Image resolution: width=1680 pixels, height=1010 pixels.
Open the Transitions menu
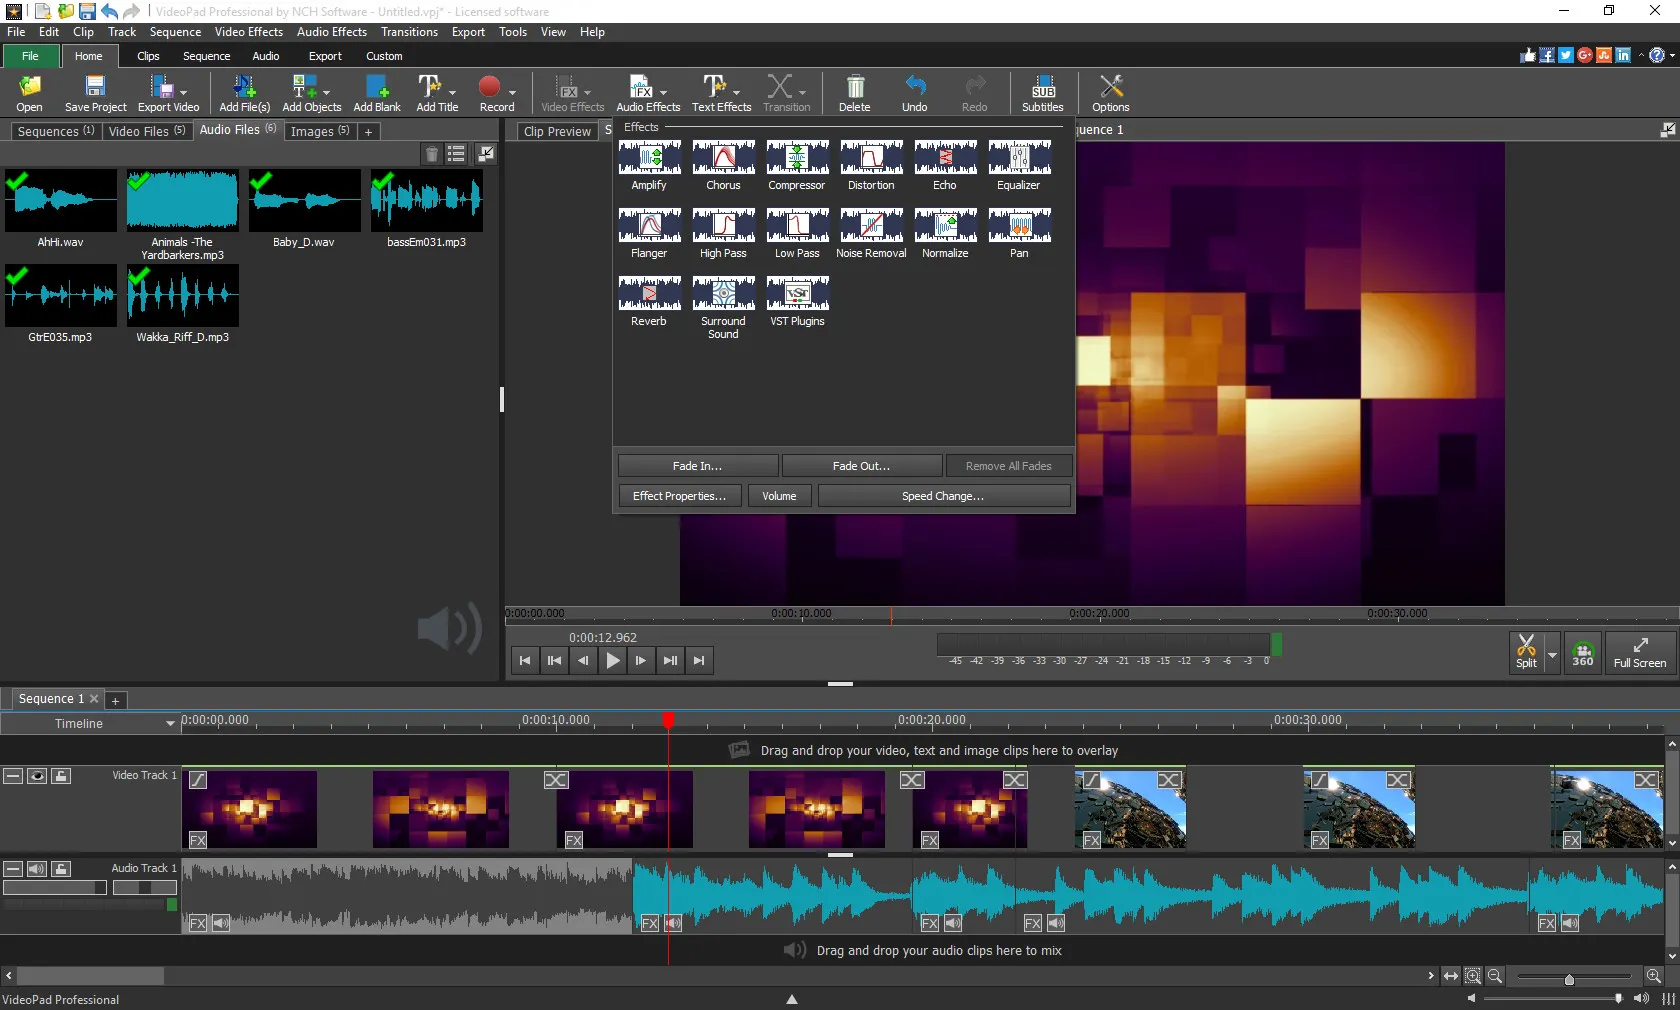click(409, 32)
